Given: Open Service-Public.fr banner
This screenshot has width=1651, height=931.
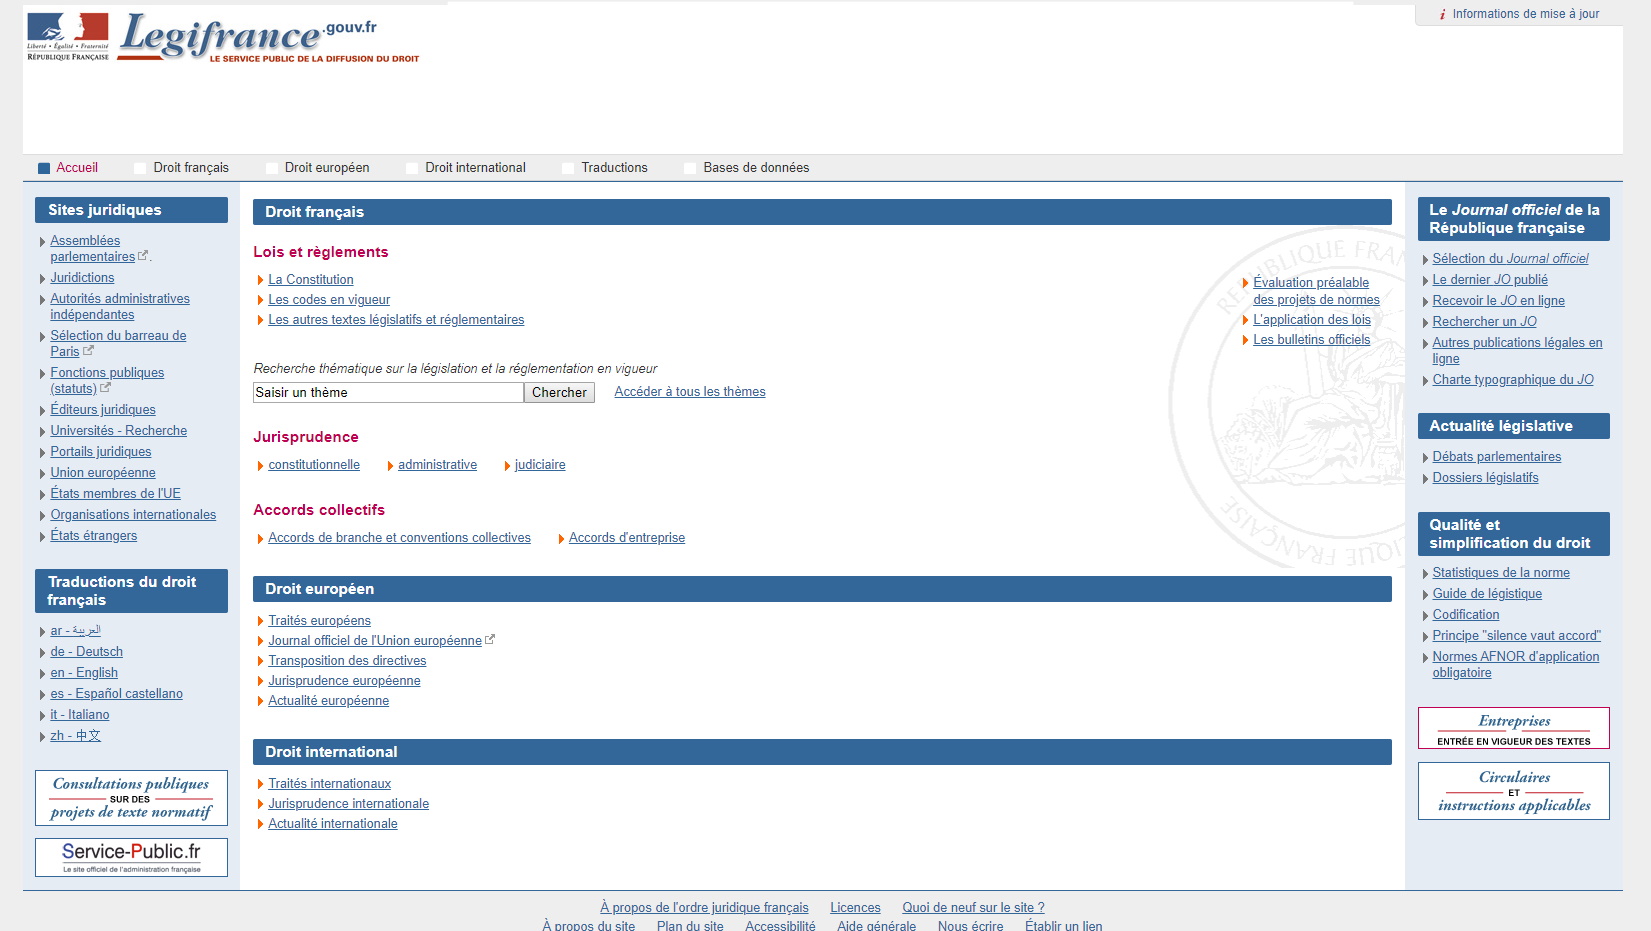Looking at the screenshot, I should [x=131, y=857].
